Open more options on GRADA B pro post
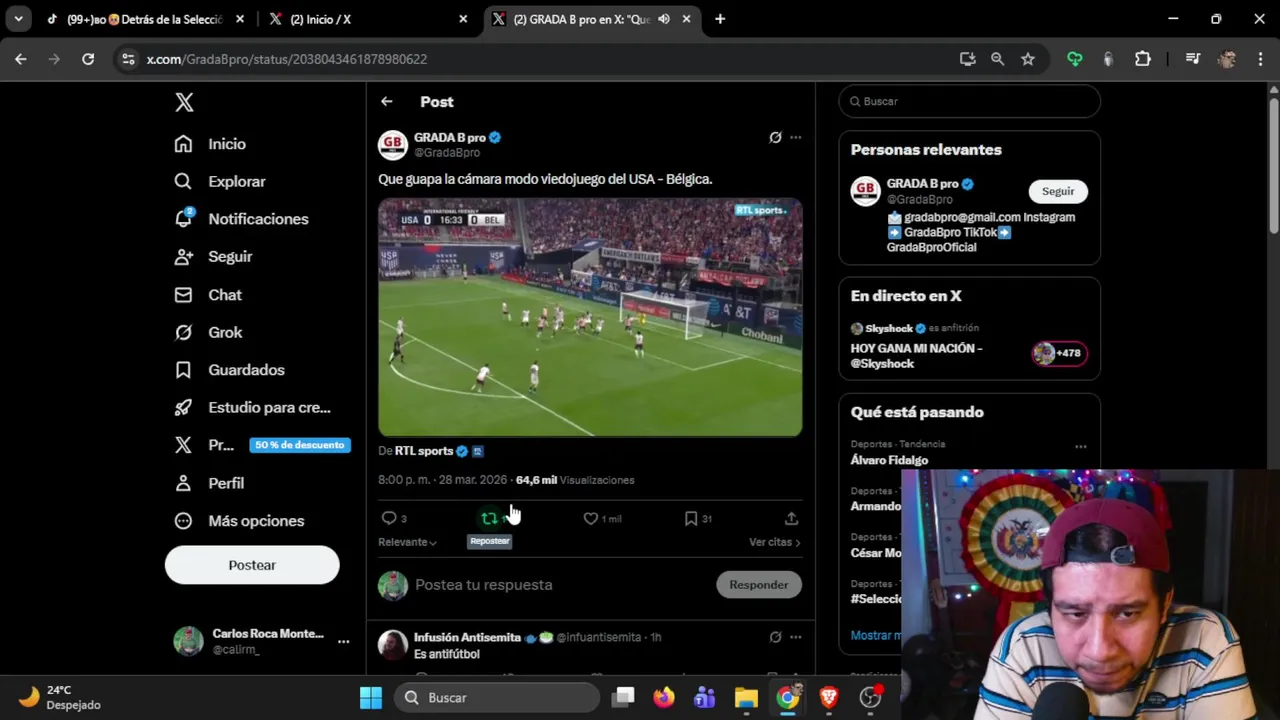This screenshot has height=720, width=1280. [x=796, y=138]
